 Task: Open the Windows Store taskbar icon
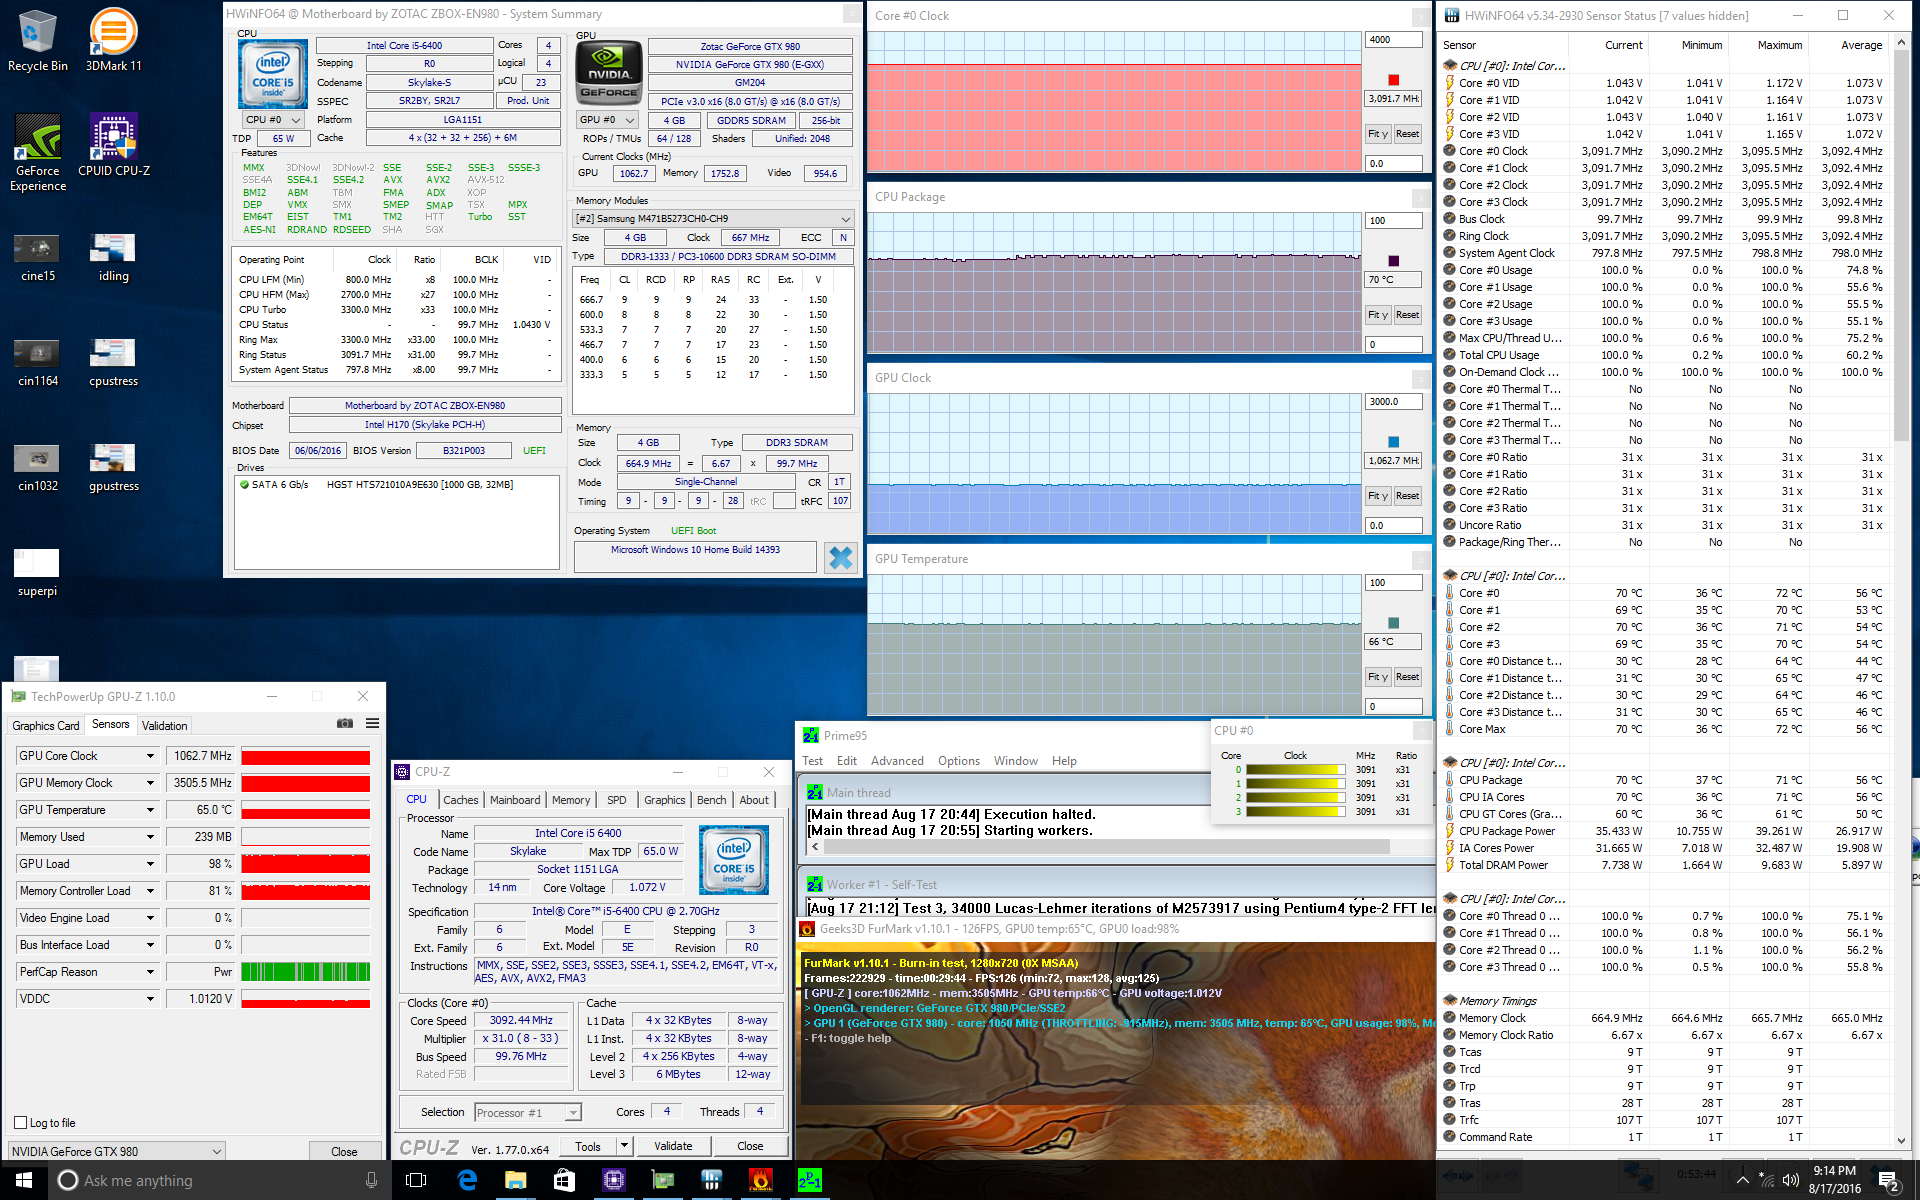click(564, 1180)
